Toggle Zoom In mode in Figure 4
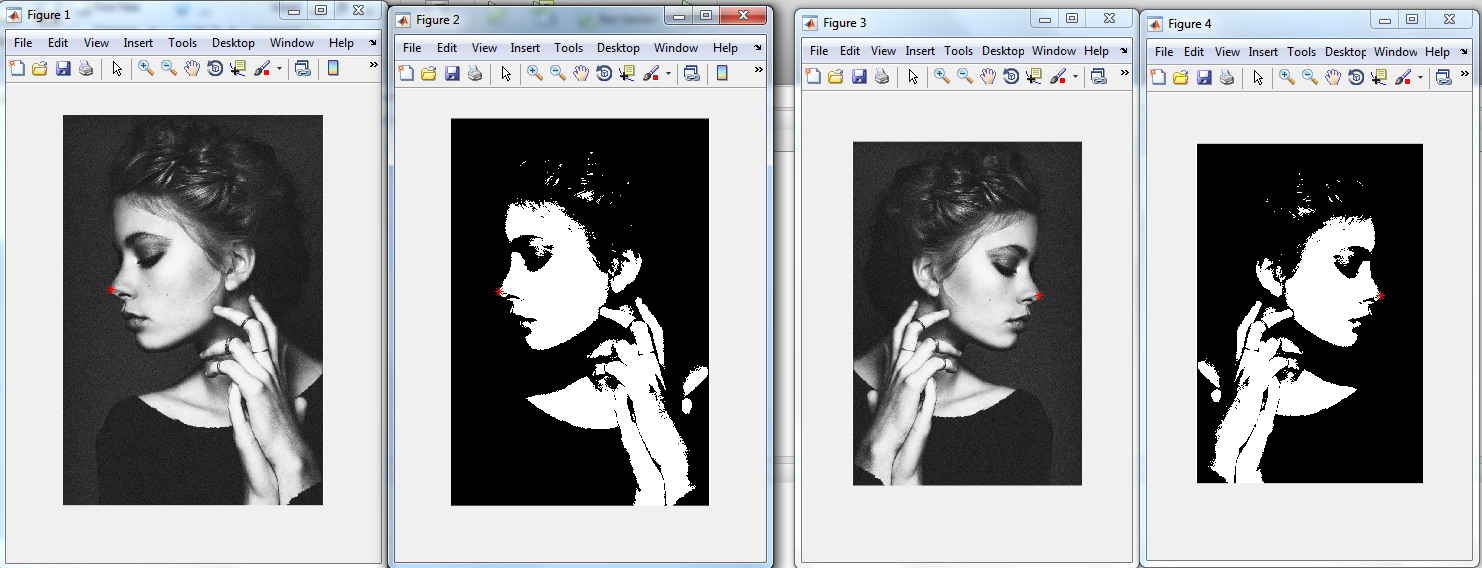1482x568 pixels. (1286, 77)
